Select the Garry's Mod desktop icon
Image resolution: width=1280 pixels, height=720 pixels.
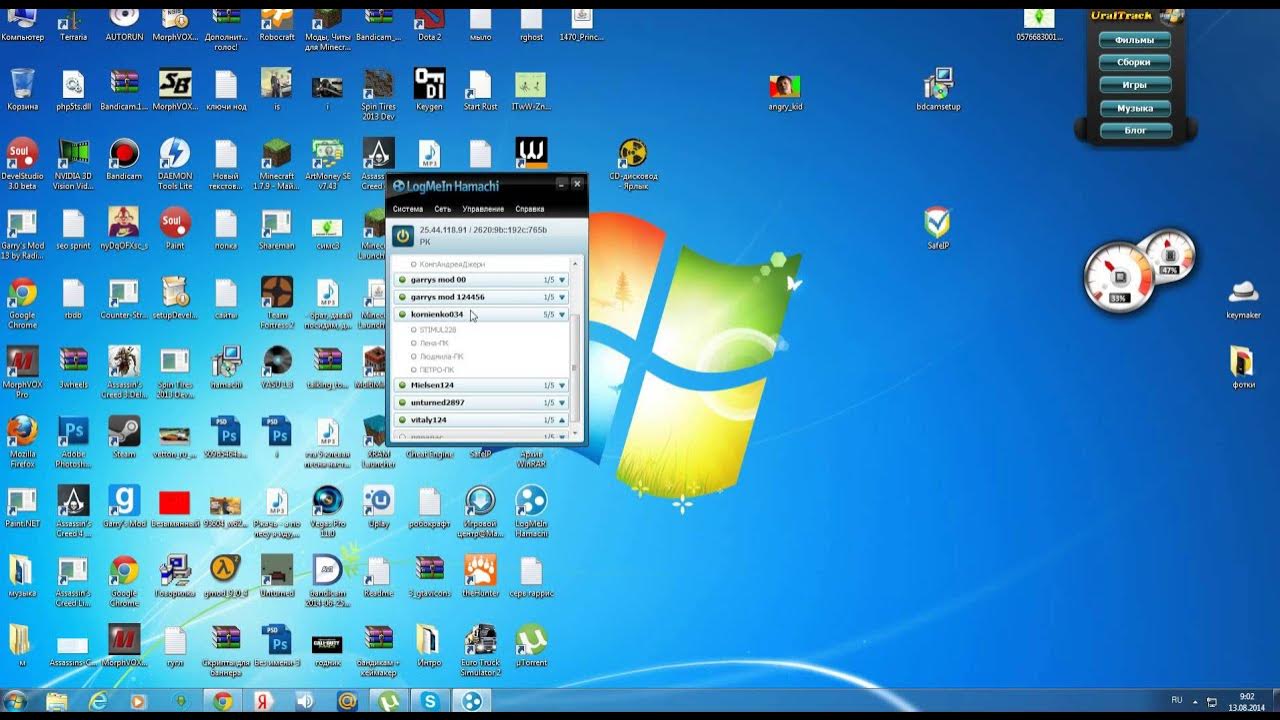pyautogui.click(x=124, y=505)
